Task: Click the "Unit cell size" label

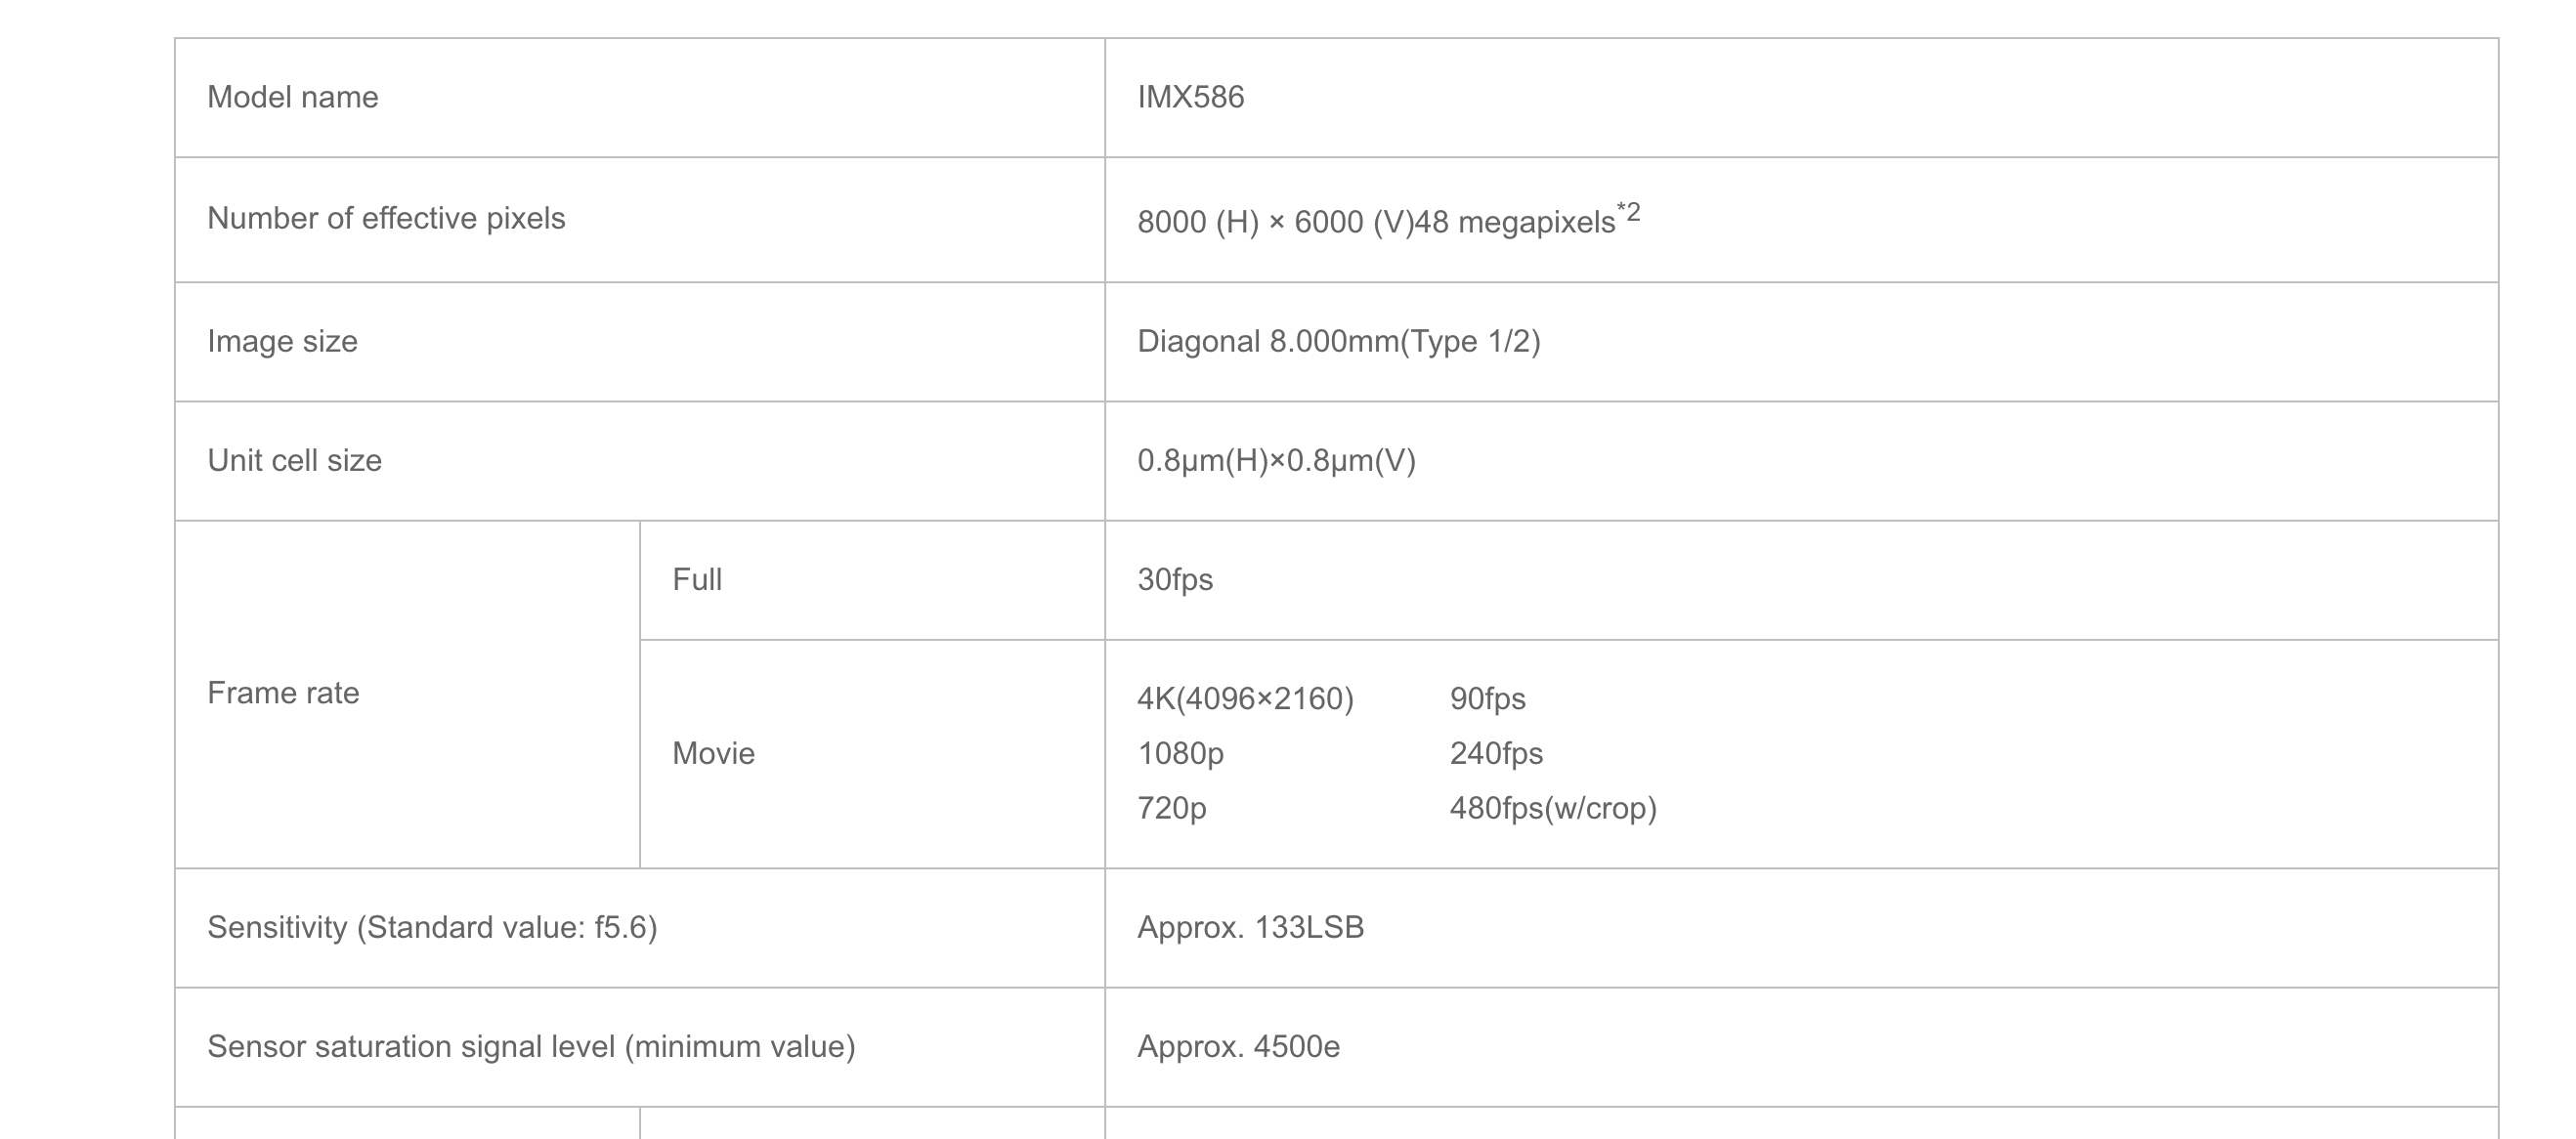Action: pyautogui.click(x=294, y=460)
